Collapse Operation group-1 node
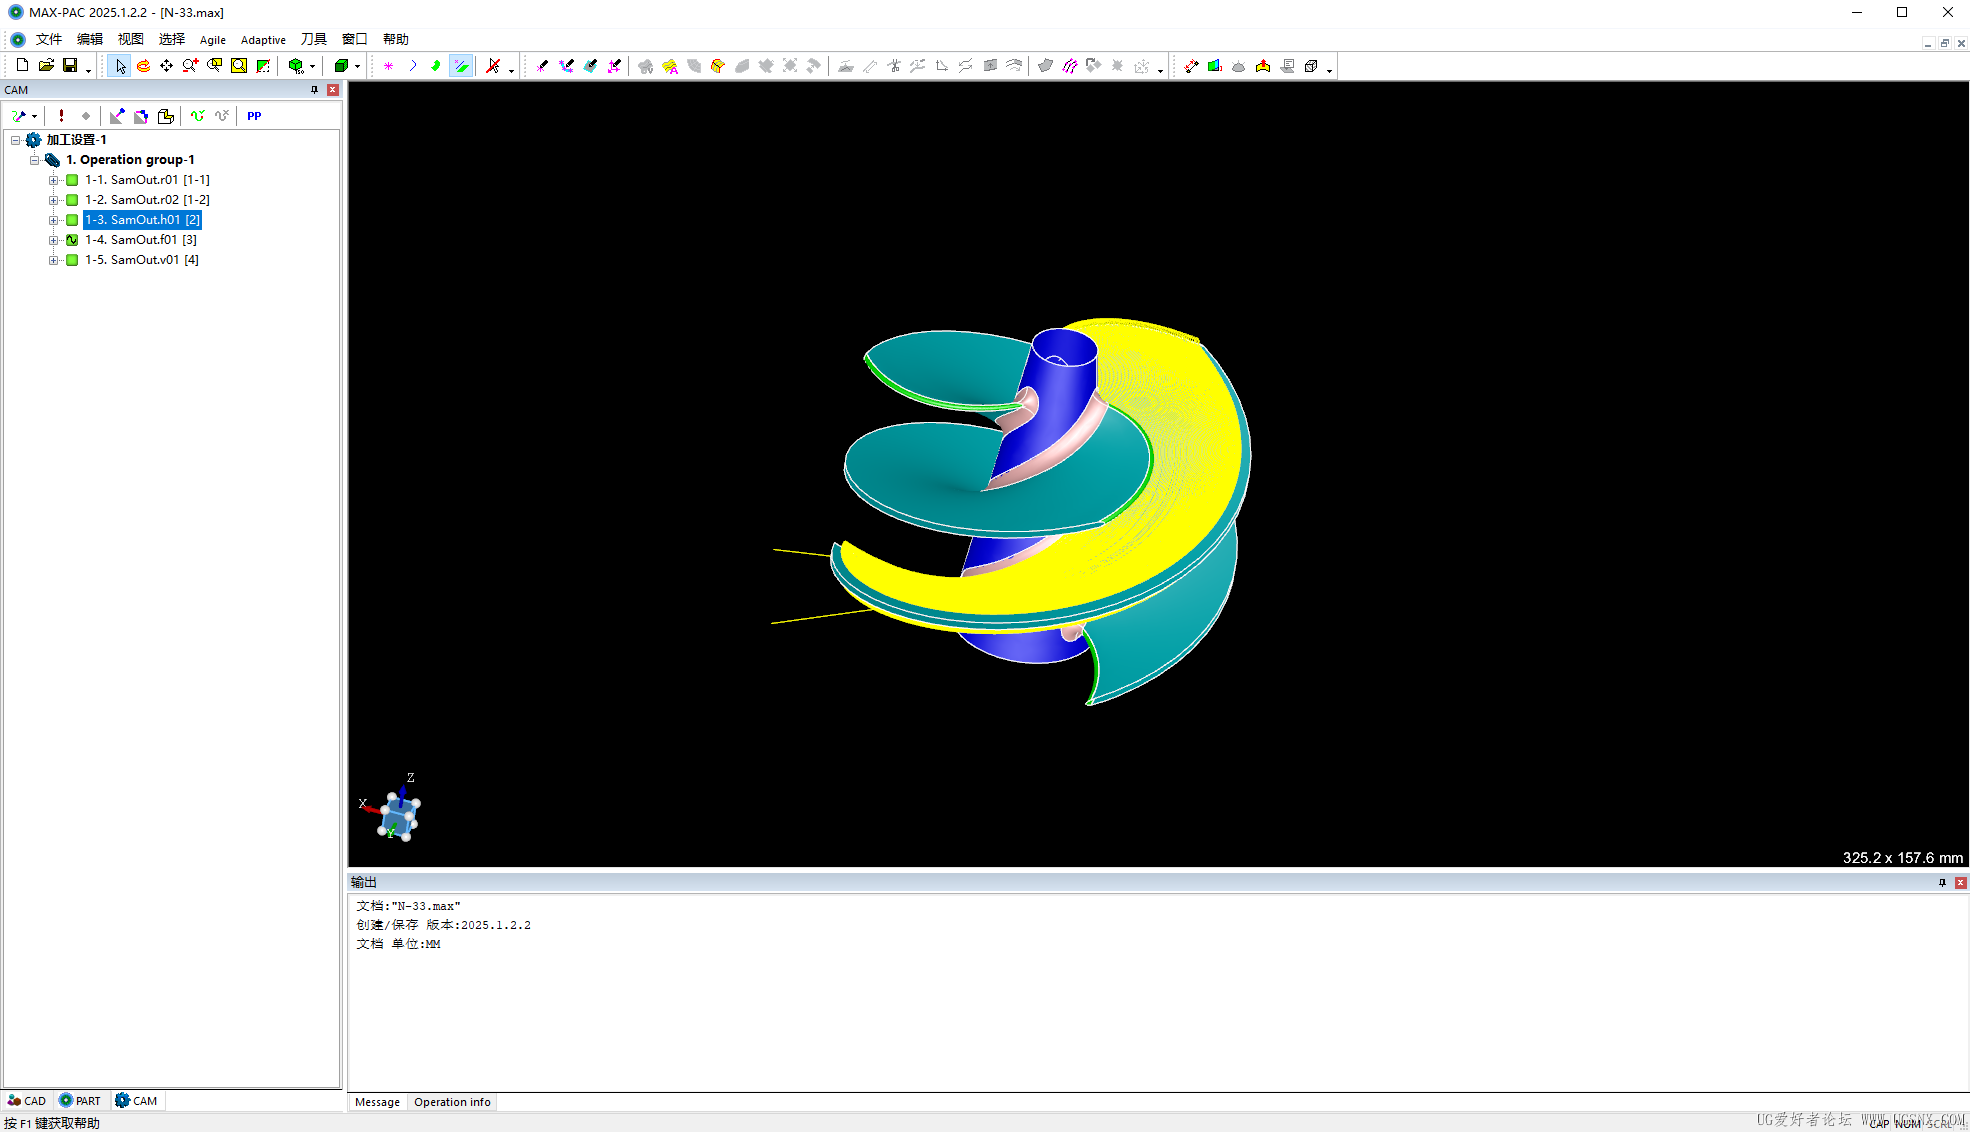This screenshot has height=1132, width=1970. coord(34,160)
